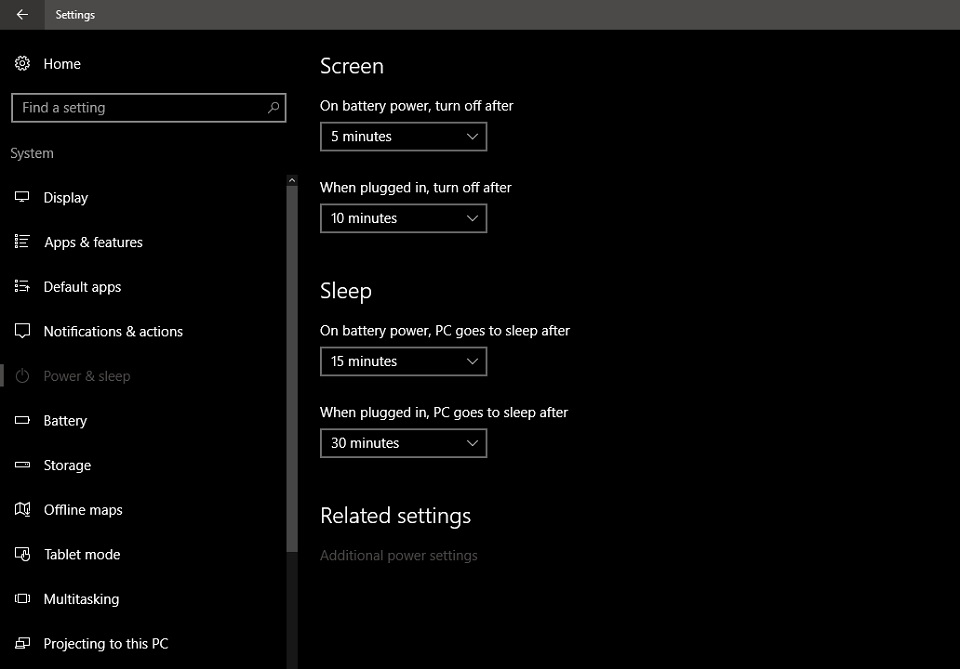Click the Battery icon in the sidebar

(23, 420)
